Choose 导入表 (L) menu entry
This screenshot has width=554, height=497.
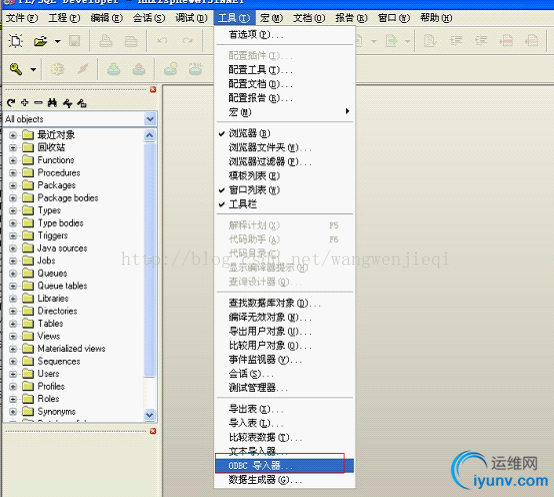click(x=285, y=423)
